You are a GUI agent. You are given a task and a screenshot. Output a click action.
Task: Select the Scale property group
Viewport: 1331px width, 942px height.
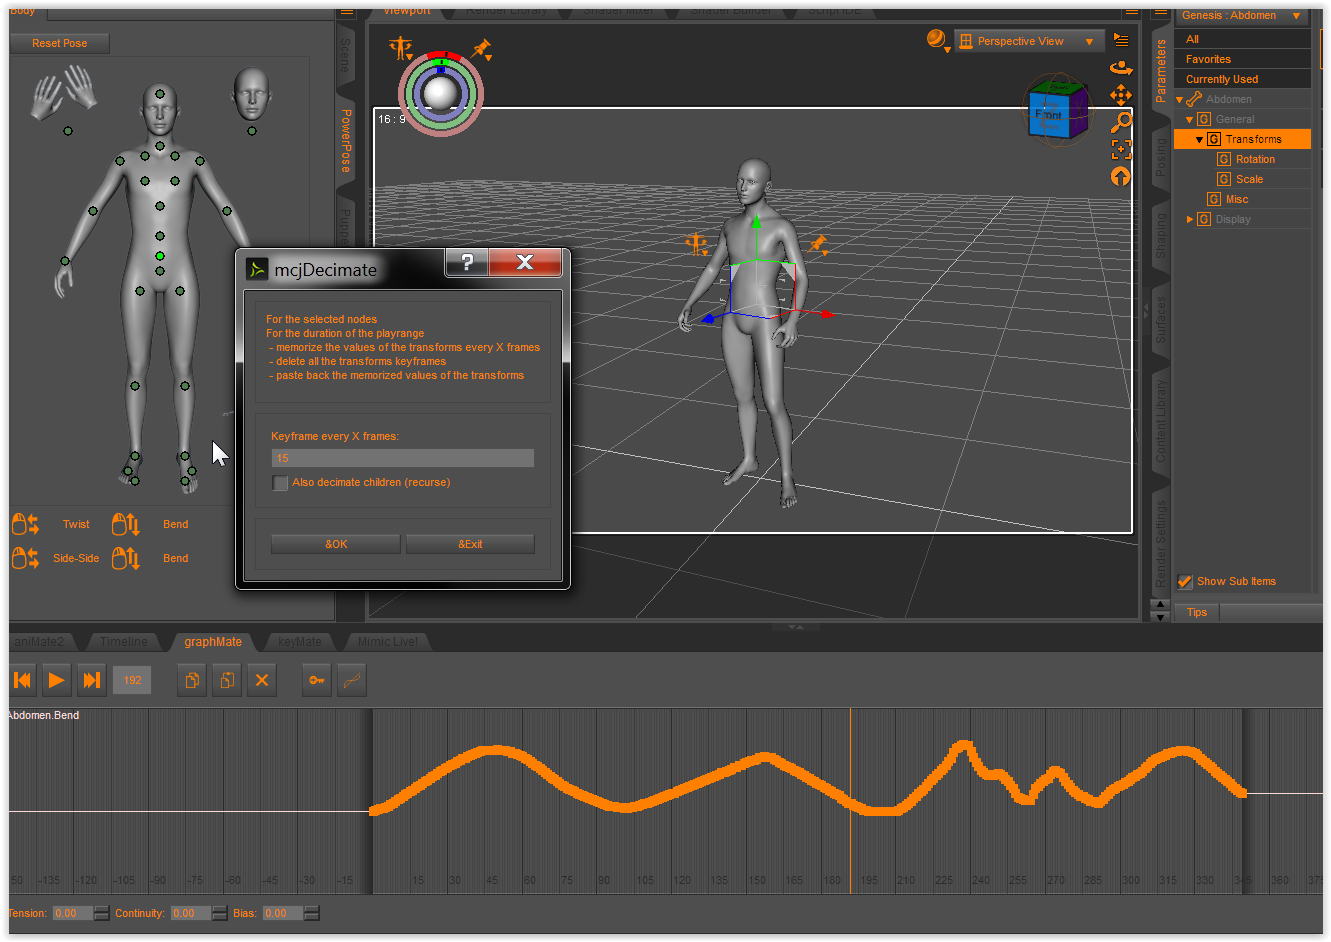(x=1249, y=179)
